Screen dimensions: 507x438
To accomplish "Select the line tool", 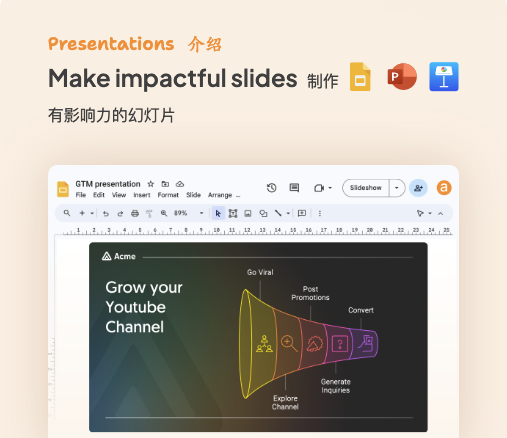I will 278,213.
